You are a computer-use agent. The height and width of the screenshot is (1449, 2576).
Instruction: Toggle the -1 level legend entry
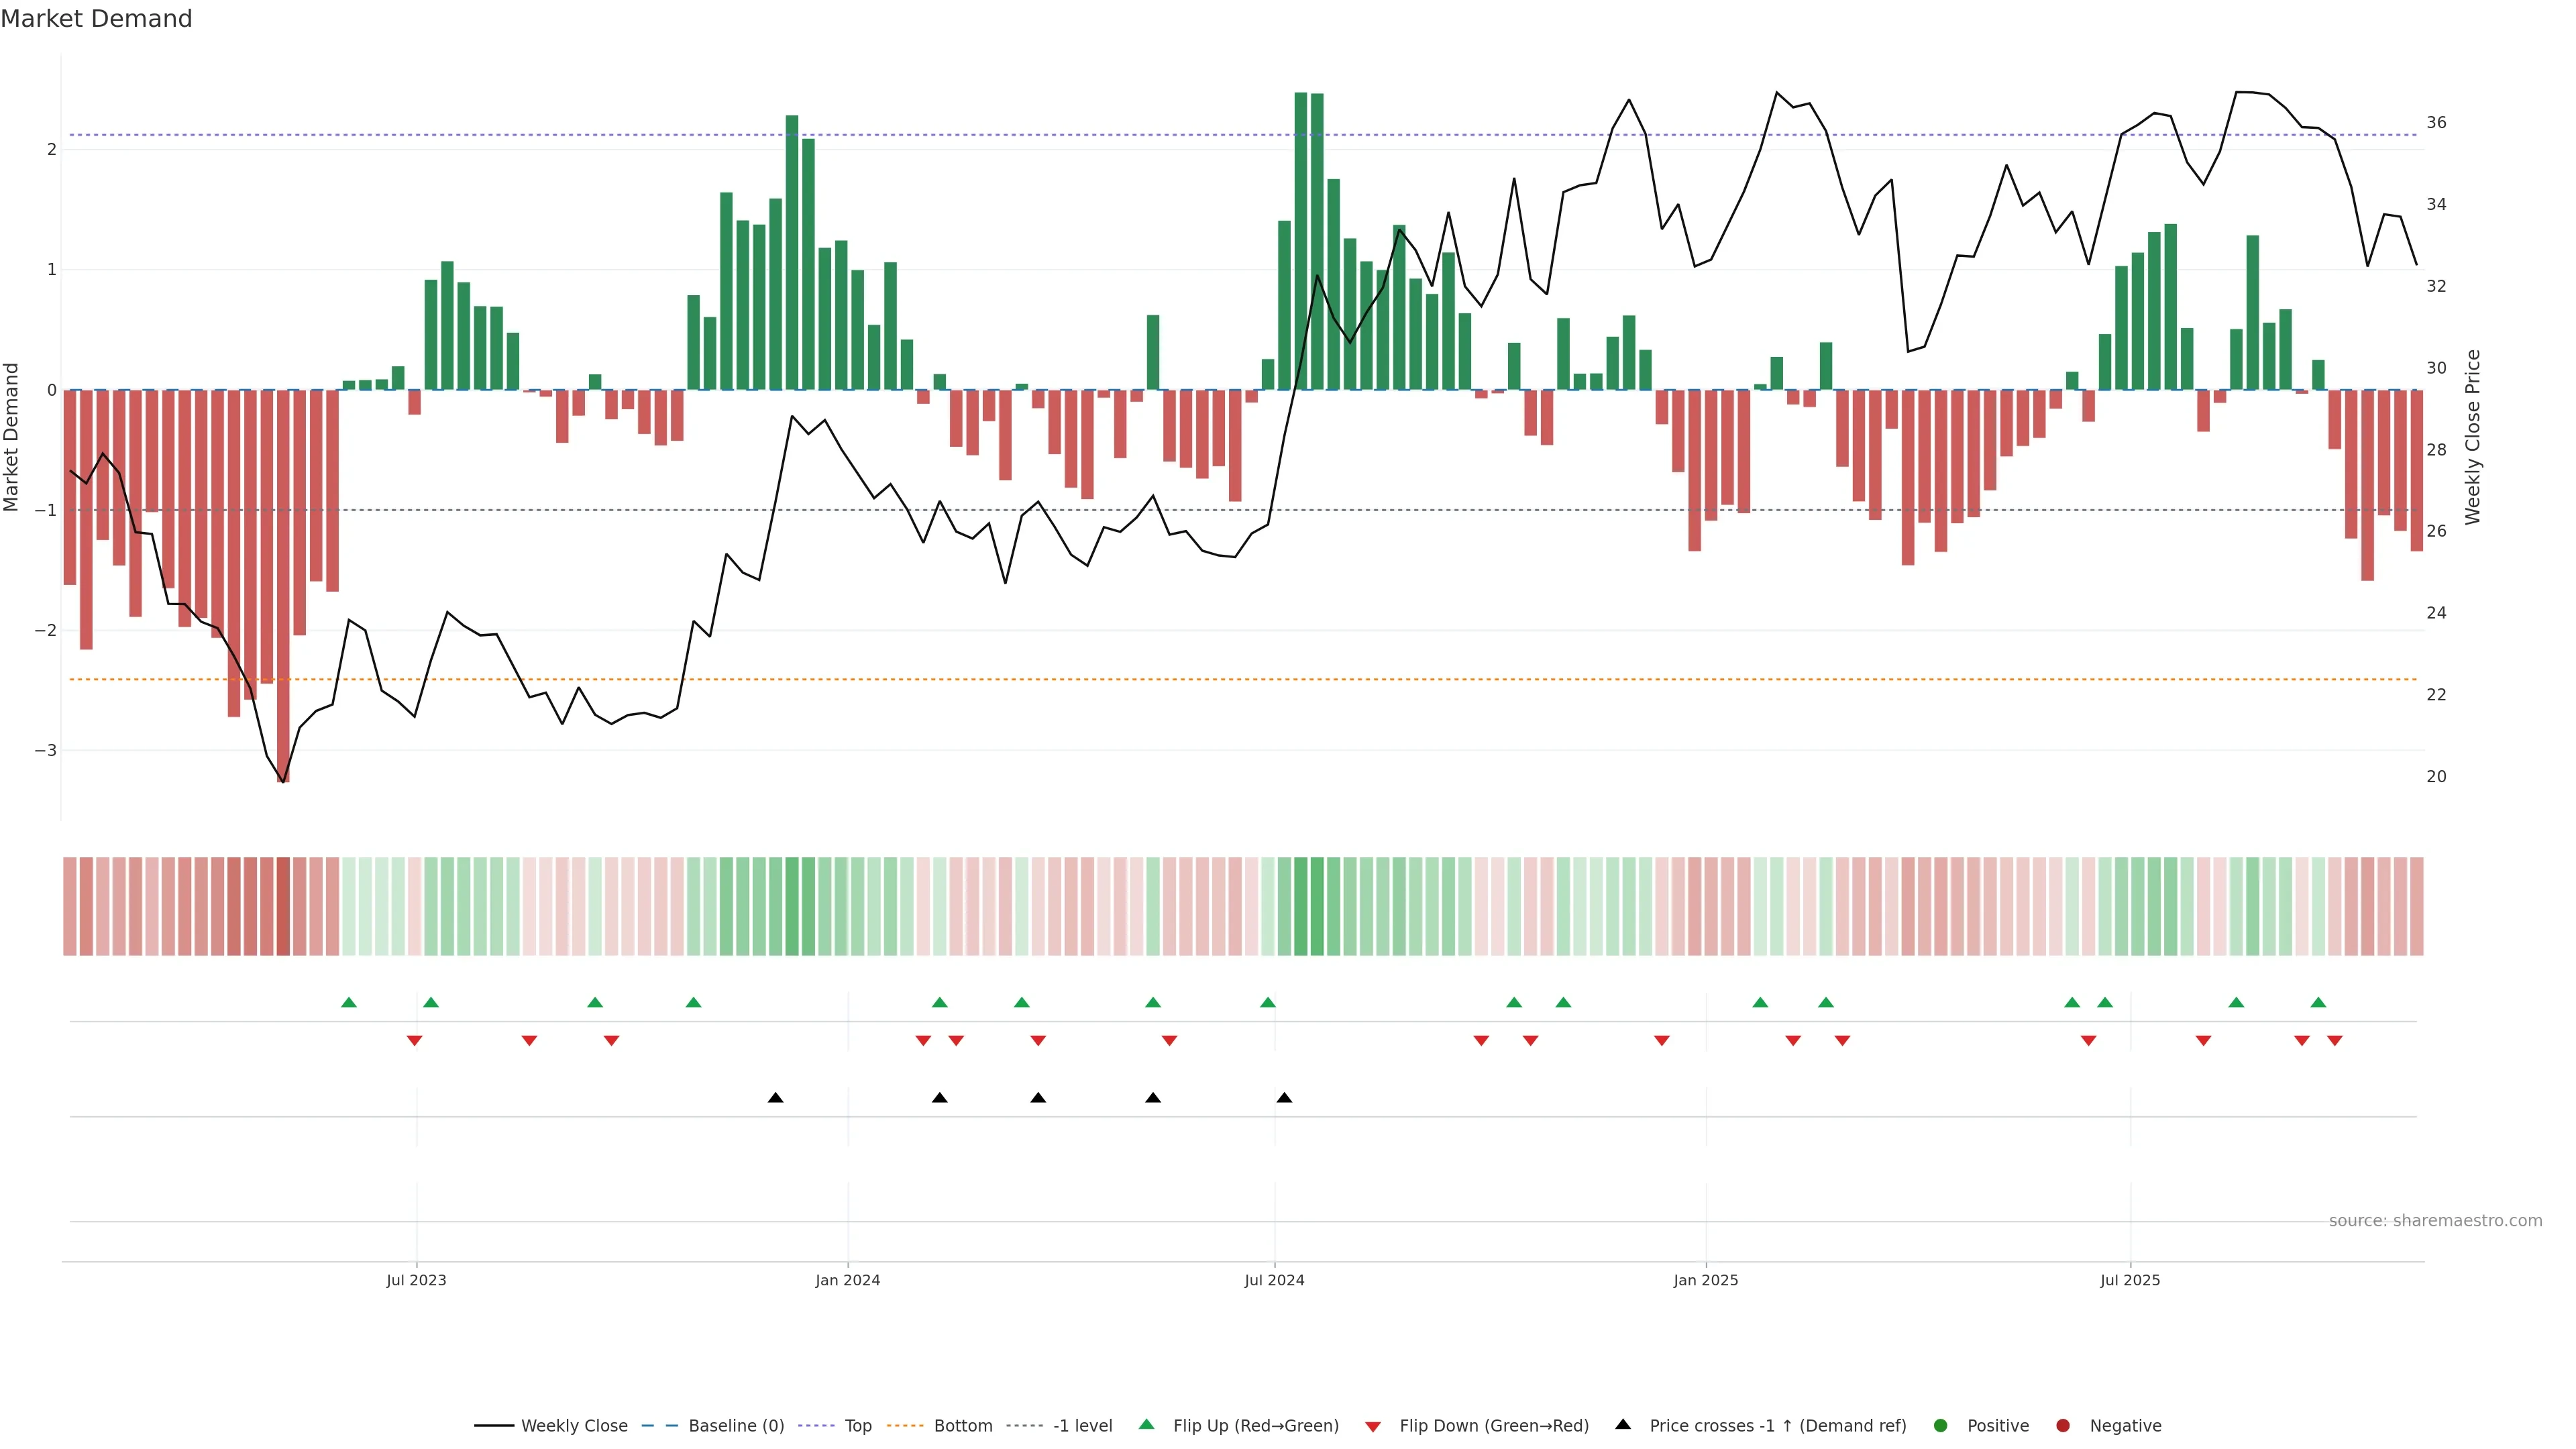click(1082, 1425)
